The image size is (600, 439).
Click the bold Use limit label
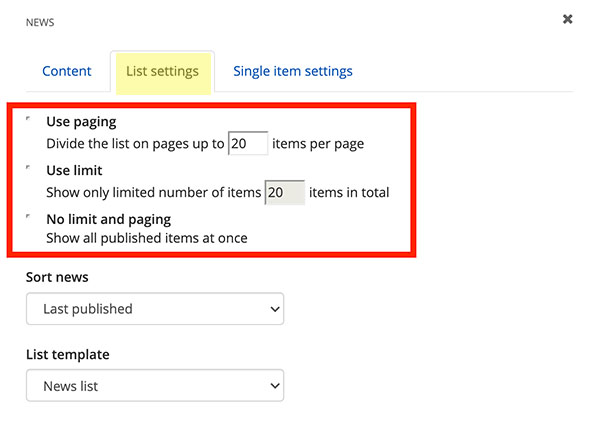click(x=74, y=171)
